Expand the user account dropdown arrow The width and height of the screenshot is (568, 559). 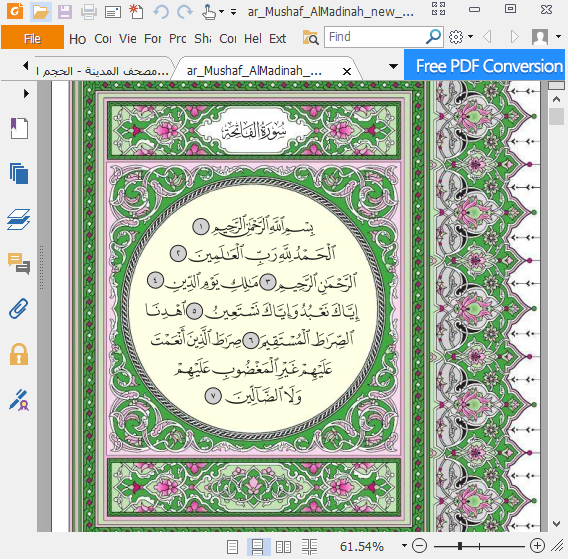point(558,37)
